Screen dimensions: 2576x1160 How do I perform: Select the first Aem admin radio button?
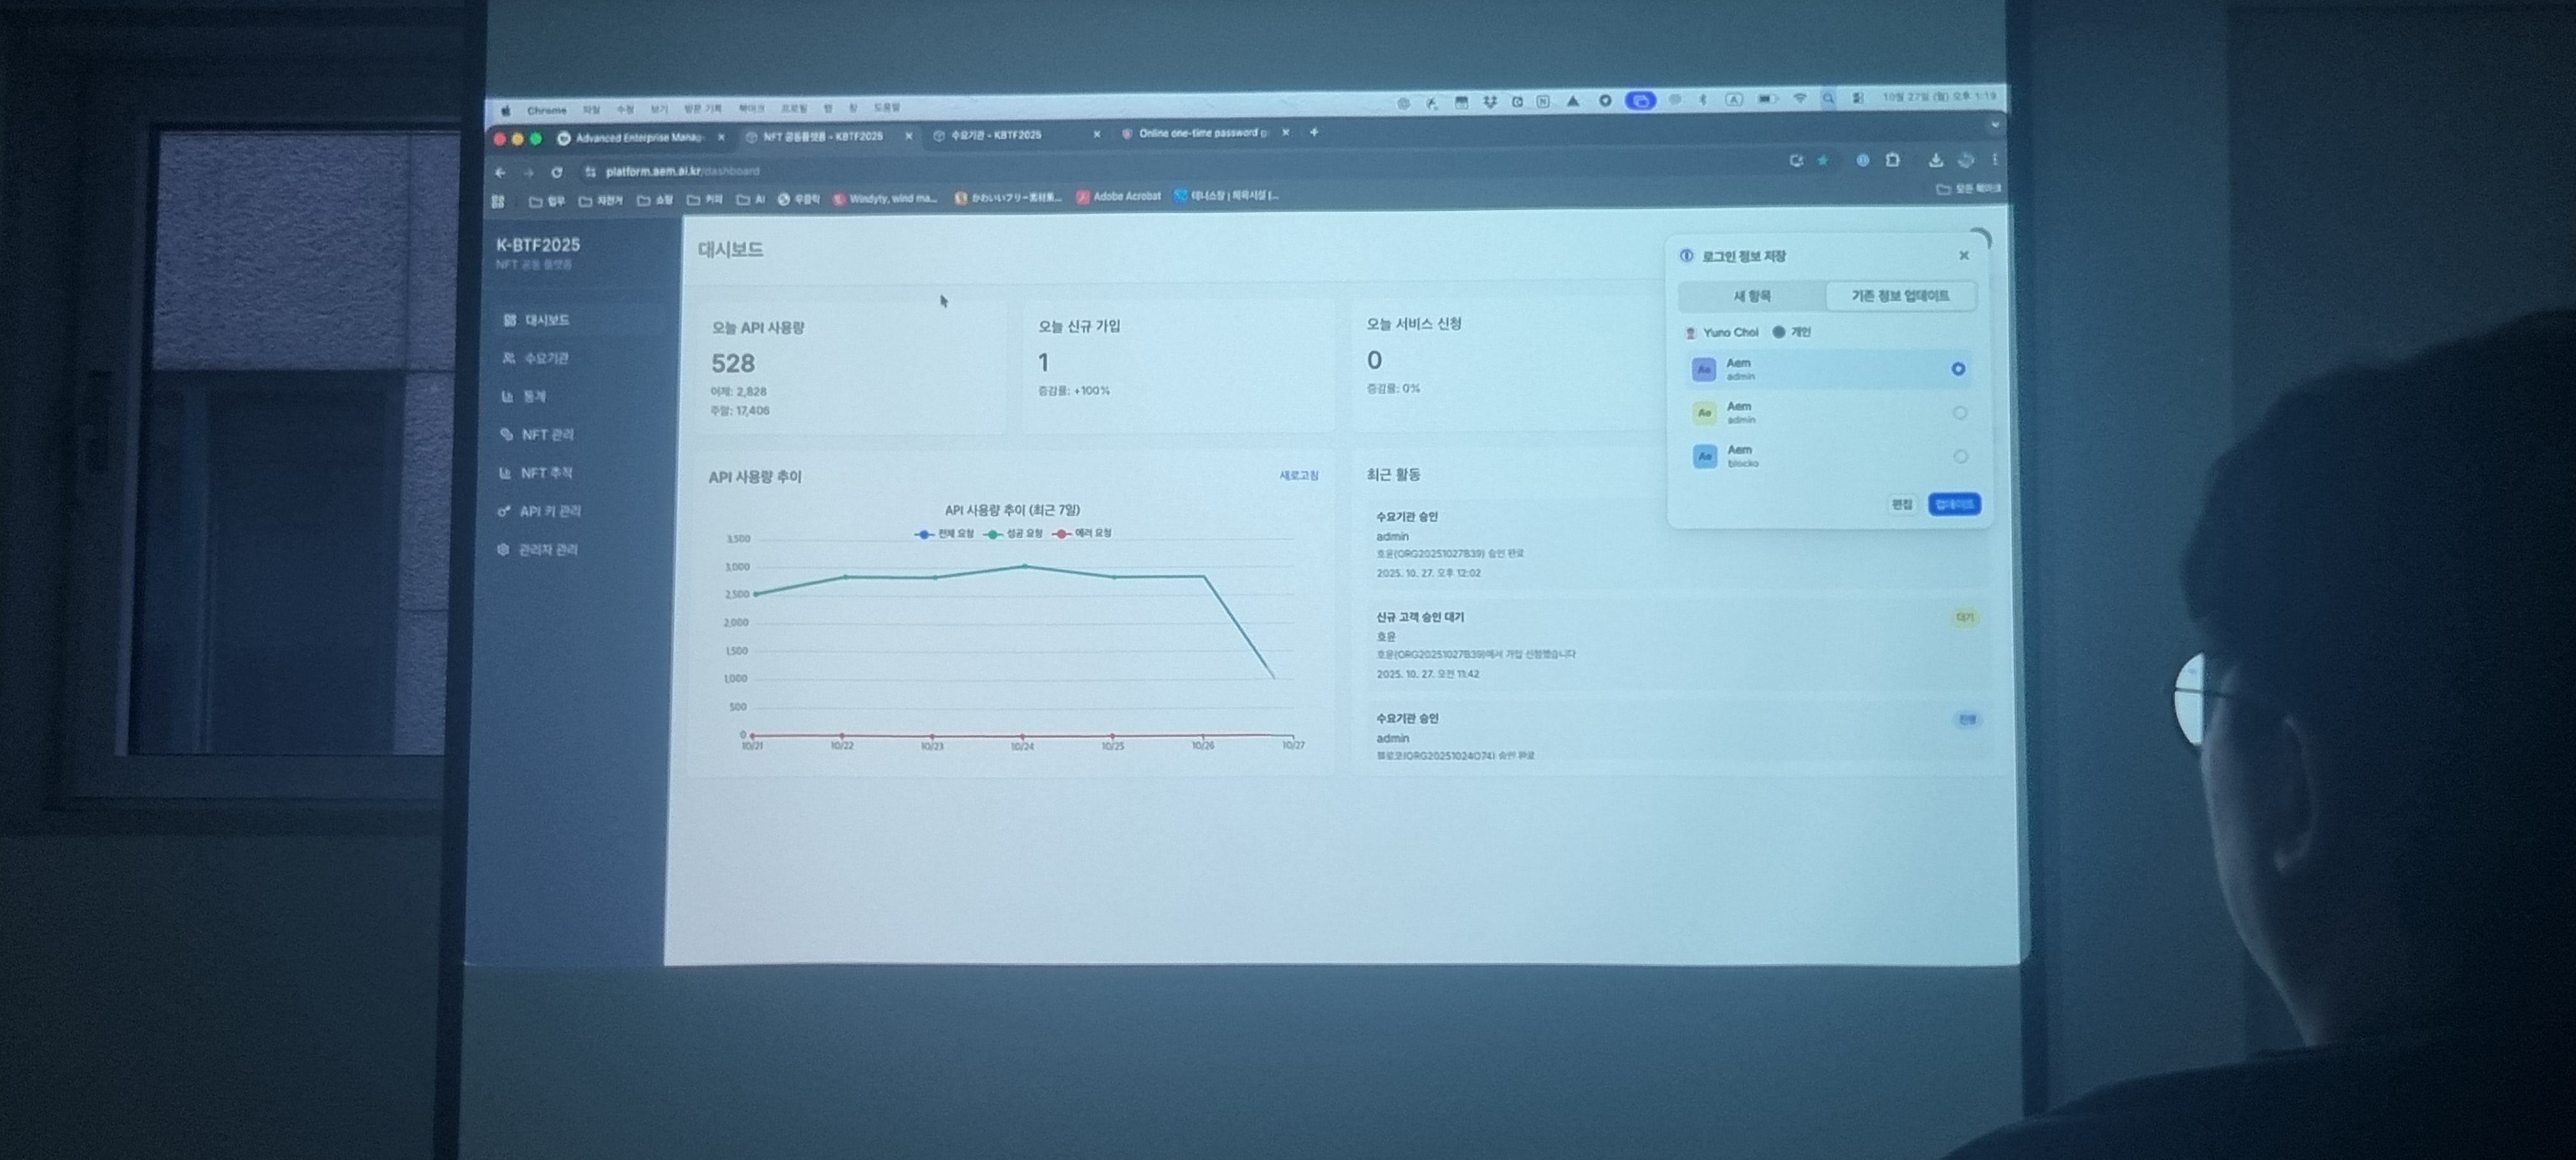(1958, 369)
